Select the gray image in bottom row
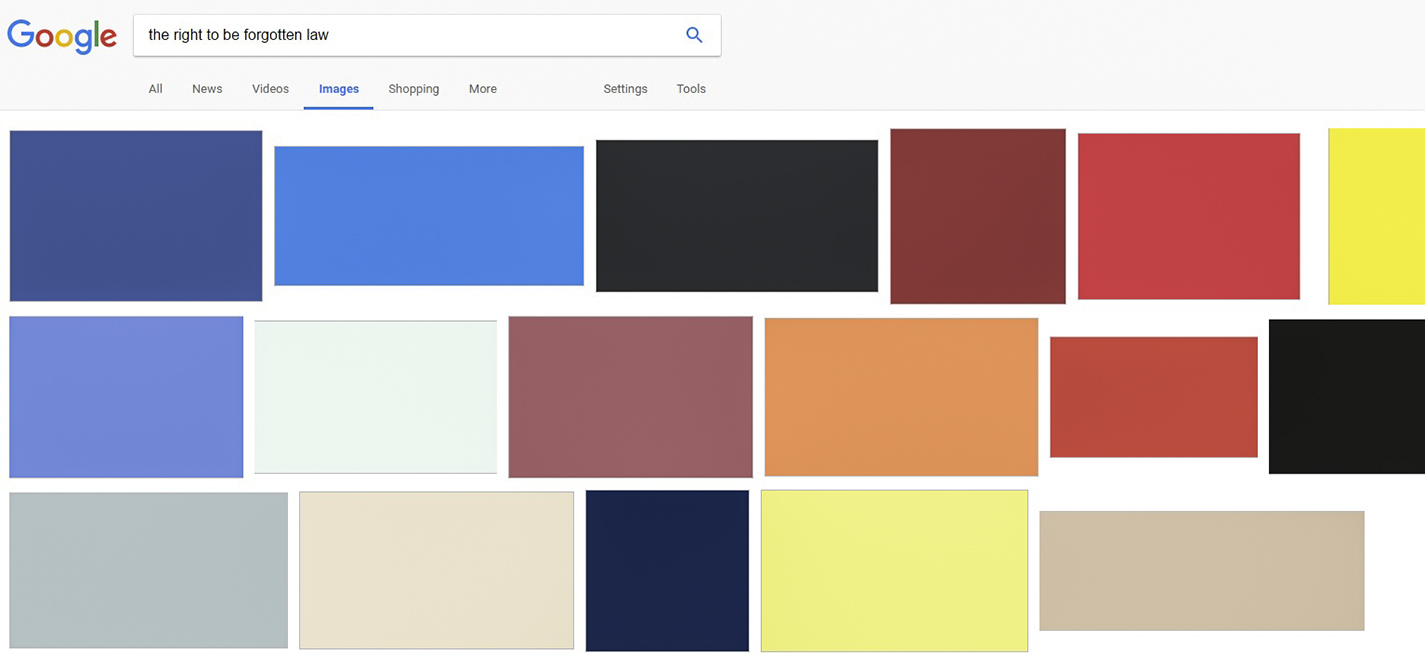Image resolution: width=1425 pixels, height=668 pixels. (x=148, y=570)
